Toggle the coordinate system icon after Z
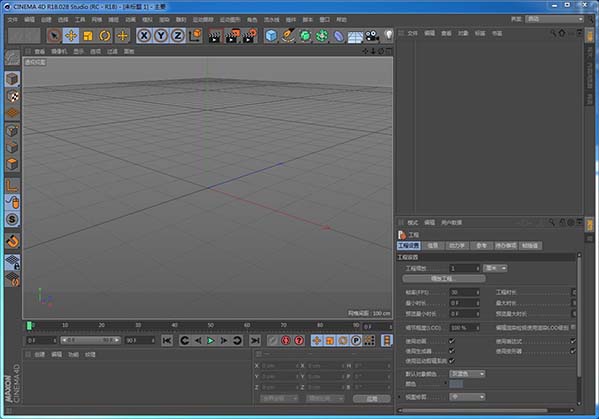 195,36
